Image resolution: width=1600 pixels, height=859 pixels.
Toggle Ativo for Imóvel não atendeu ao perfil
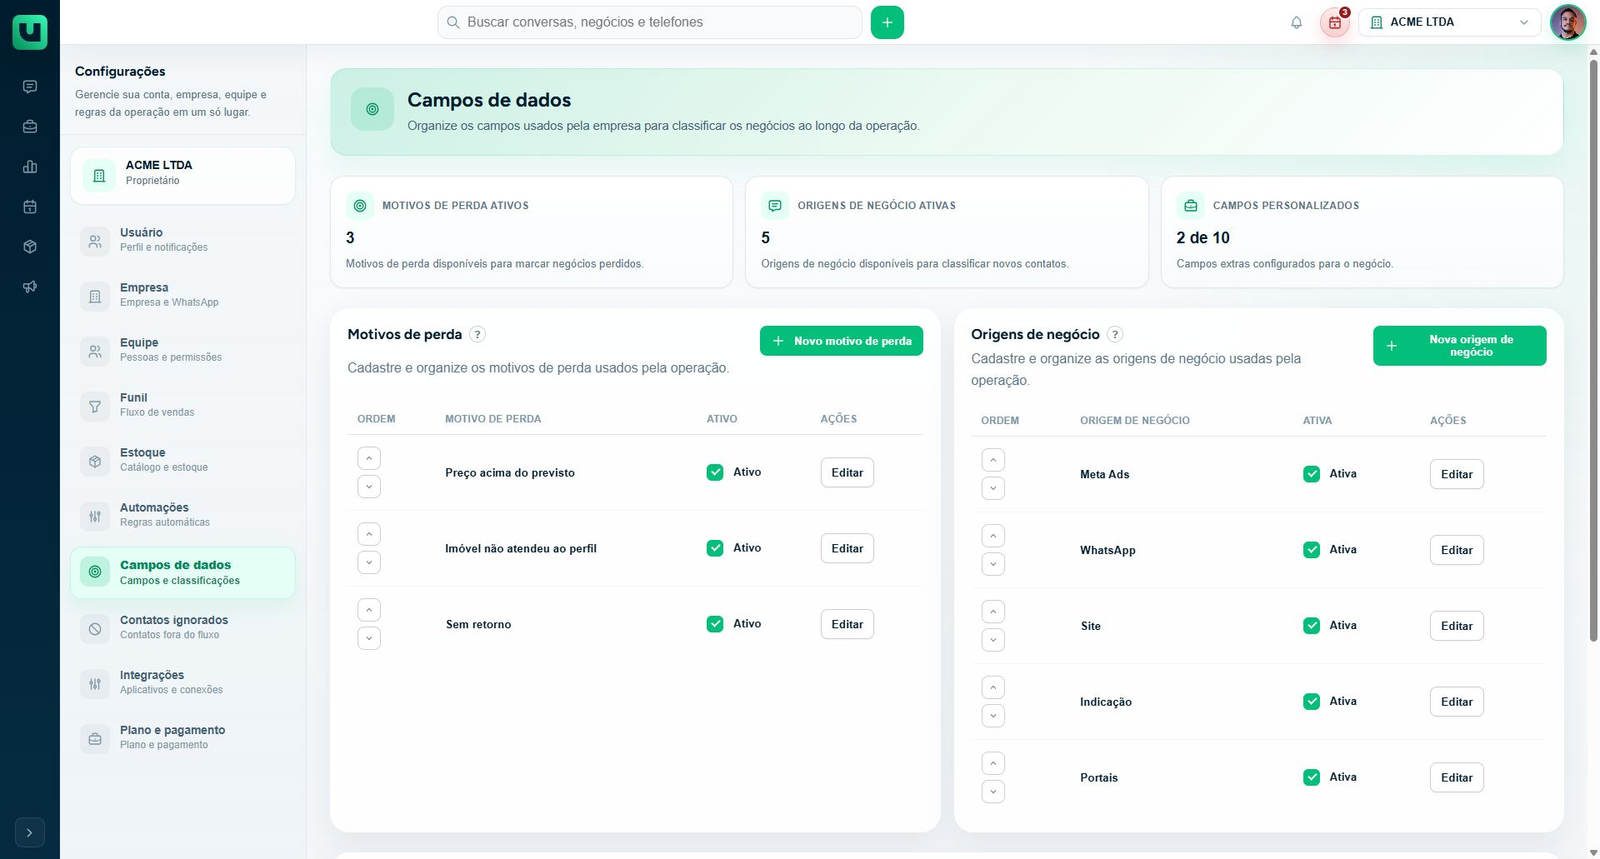pyautogui.click(x=715, y=548)
